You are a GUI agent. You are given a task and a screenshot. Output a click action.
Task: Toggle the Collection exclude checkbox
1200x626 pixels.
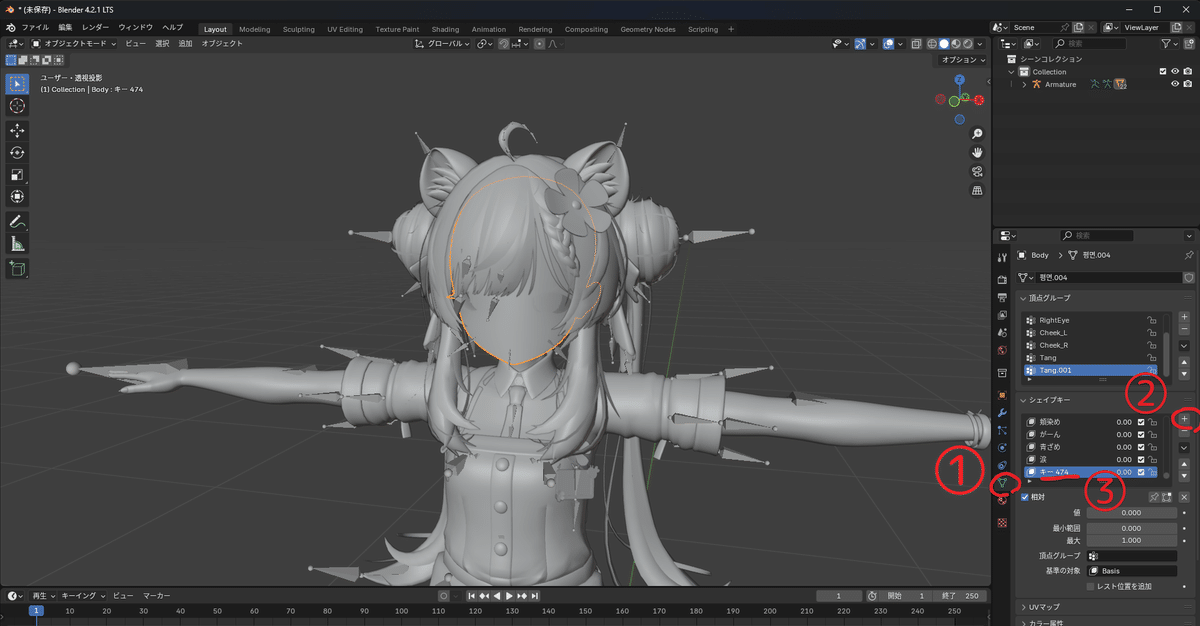click(x=1162, y=71)
